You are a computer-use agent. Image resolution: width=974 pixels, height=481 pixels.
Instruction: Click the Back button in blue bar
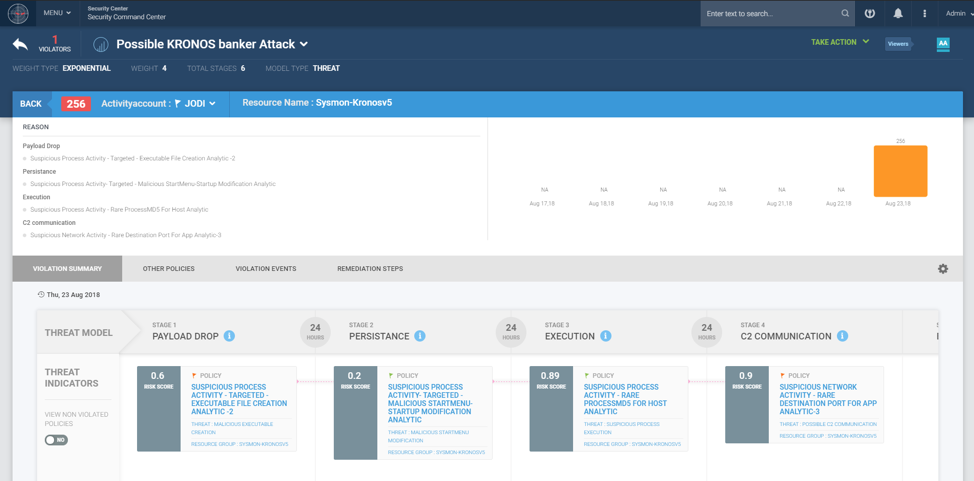pos(31,104)
